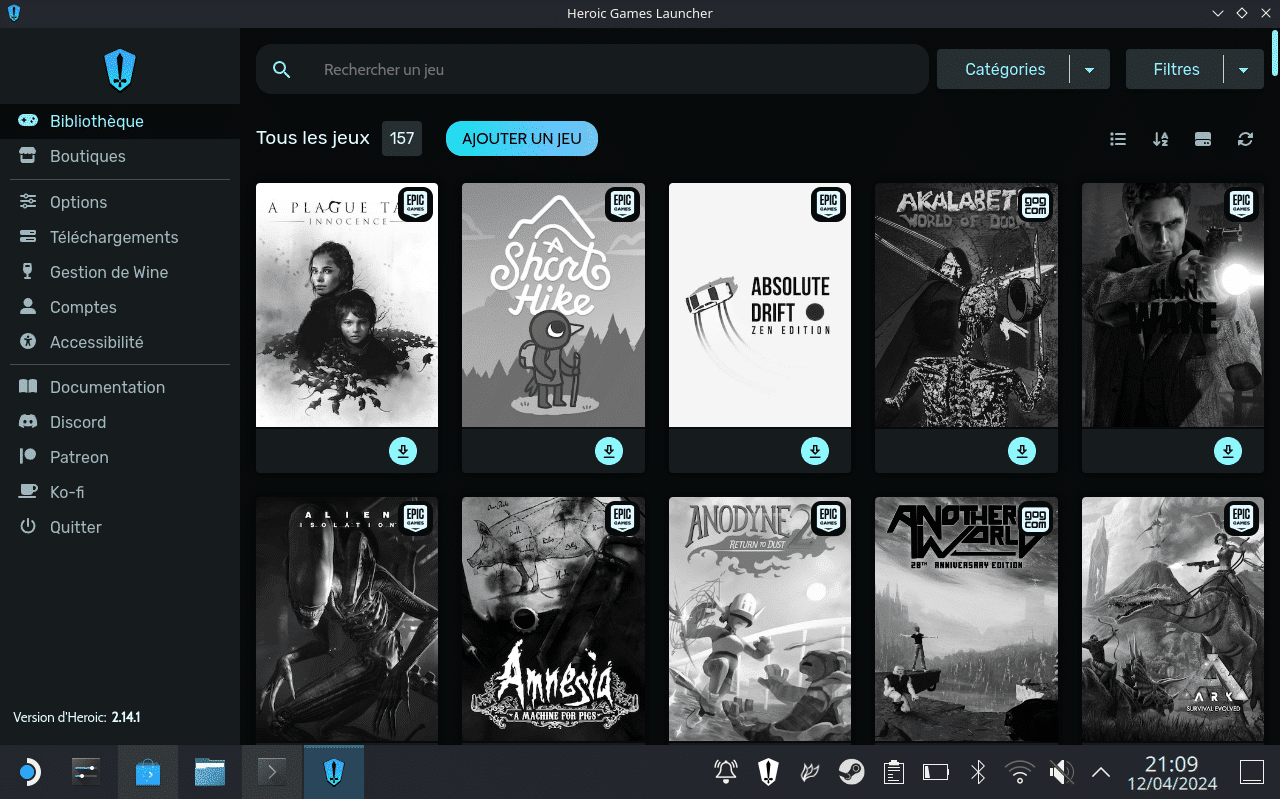Viewport: 1280px width, 799px height.
Task: Open the Documentation link
Action: (x=120, y=387)
